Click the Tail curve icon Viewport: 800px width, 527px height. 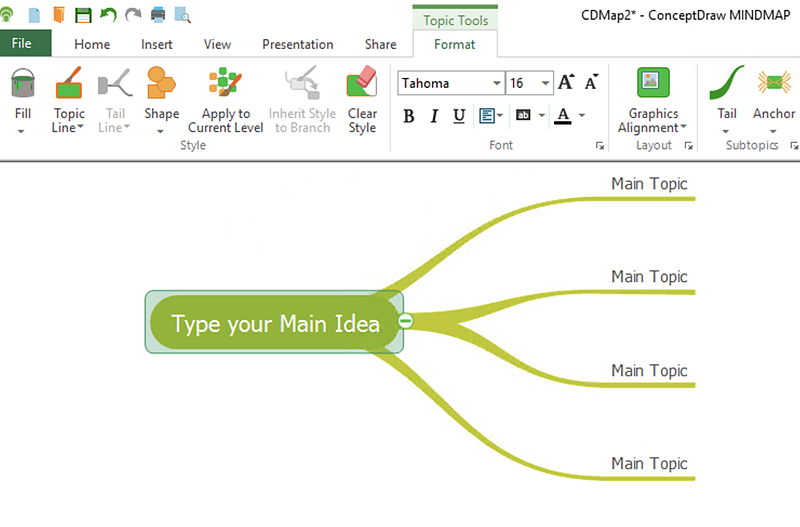[727, 83]
